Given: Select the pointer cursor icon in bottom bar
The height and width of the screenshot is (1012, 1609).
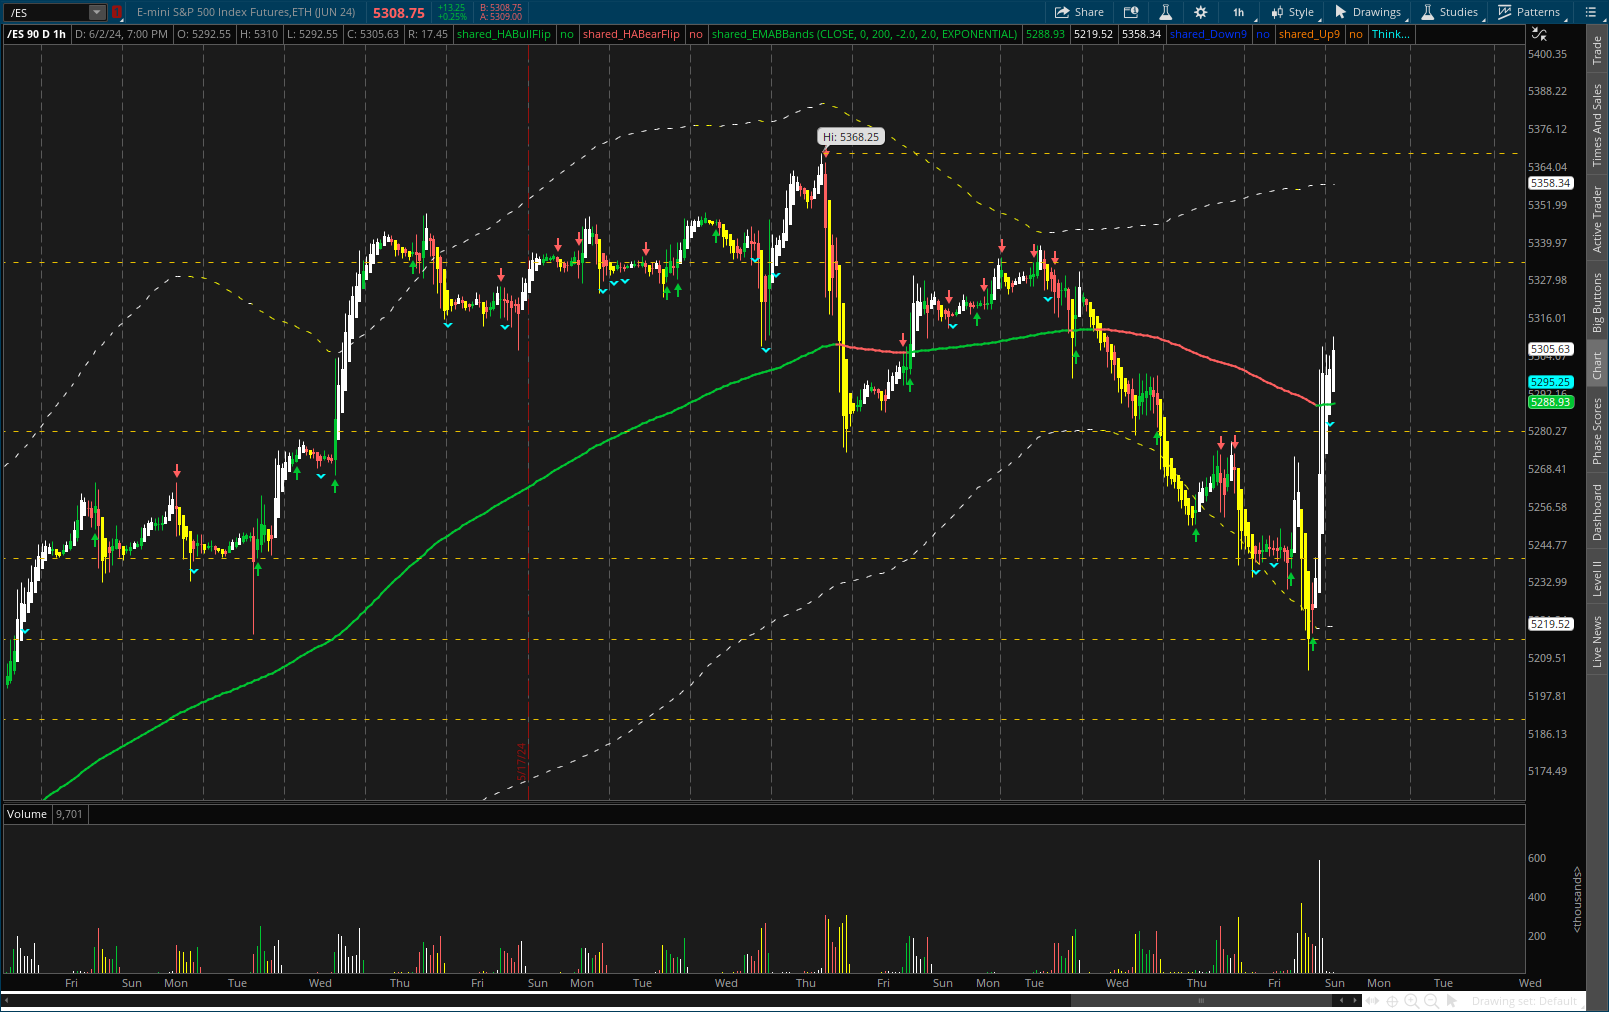Looking at the screenshot, I should [1452, 1000].
